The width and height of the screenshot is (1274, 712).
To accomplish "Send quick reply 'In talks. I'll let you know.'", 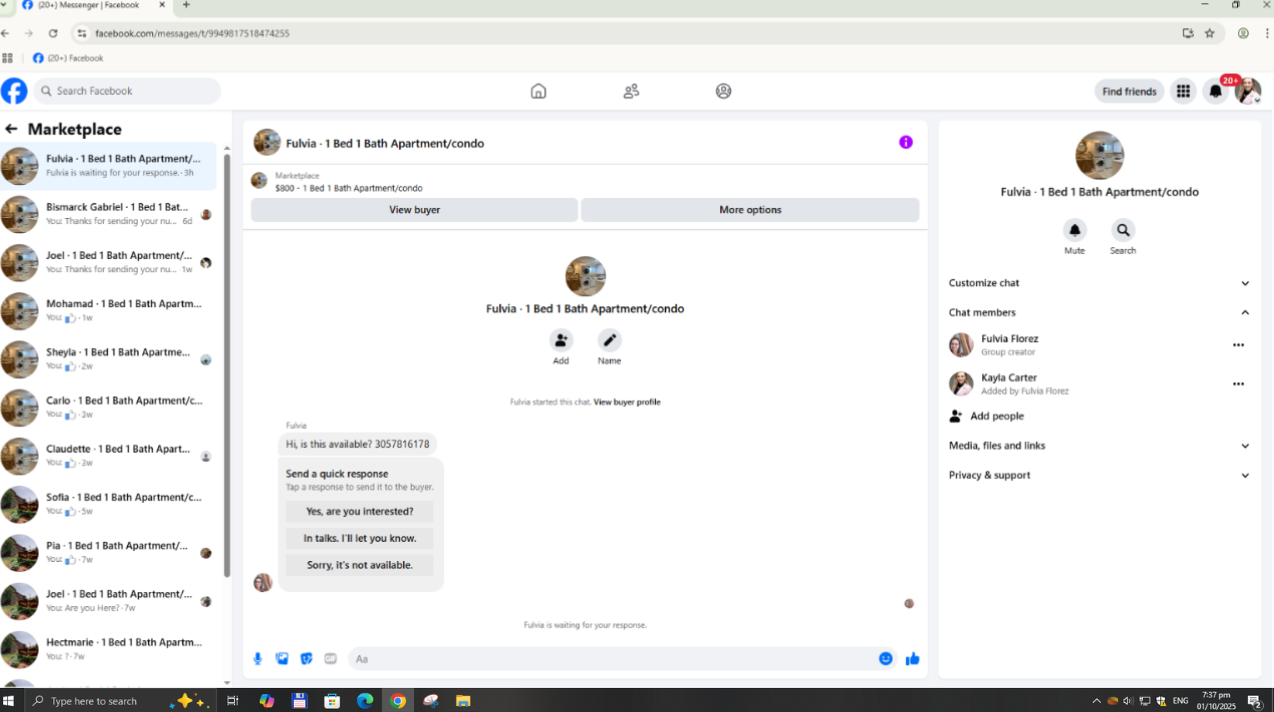I will coord(359,538).
